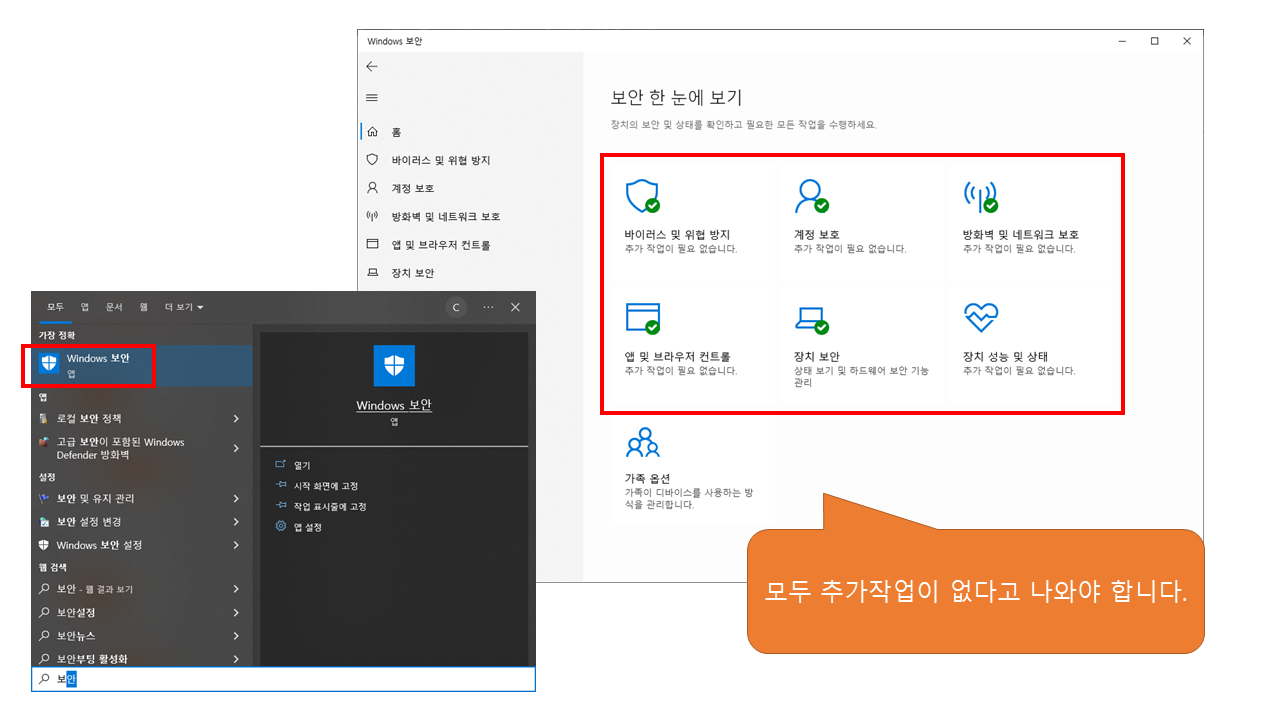Open 바이러스 및 위협 방지 sidebar item
This screenshot has height=720, width=1280.
click(440, 160)
